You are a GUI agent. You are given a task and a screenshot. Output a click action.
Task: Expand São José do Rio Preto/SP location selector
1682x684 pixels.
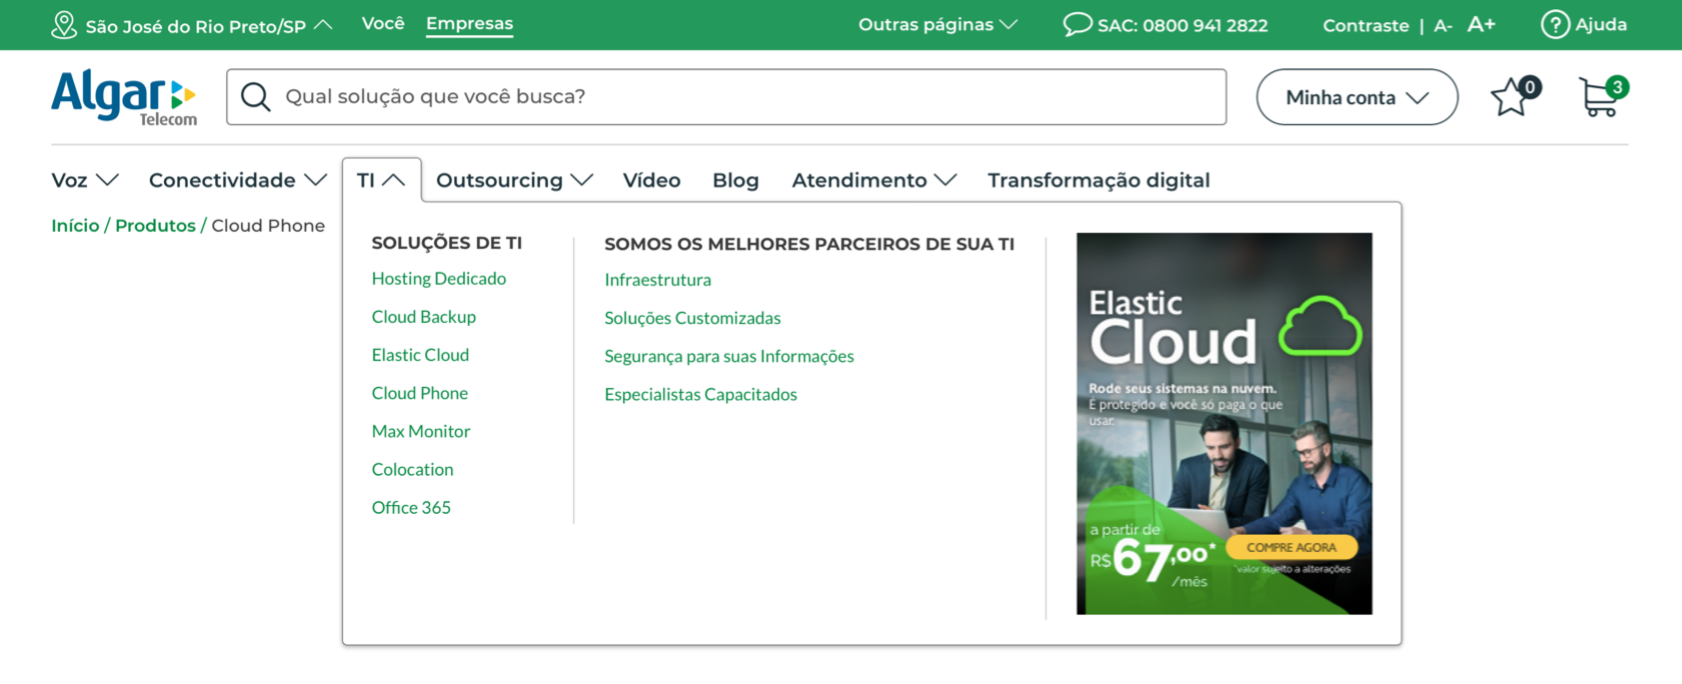click(209, 26)
